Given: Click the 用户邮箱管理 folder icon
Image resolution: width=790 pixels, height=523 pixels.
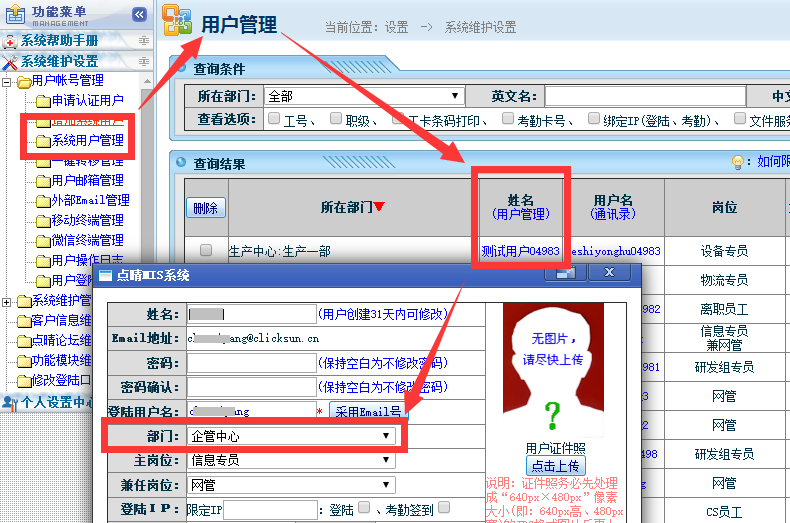Looking at the screenshot, I should point(42,181).
